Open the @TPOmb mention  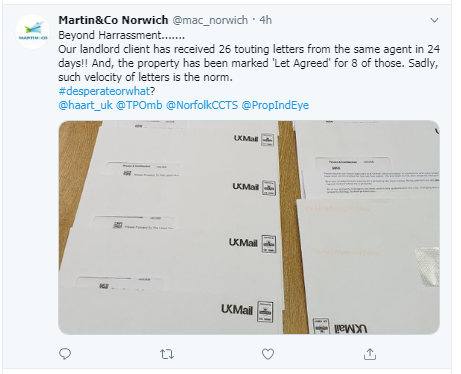tap(139, 105)
